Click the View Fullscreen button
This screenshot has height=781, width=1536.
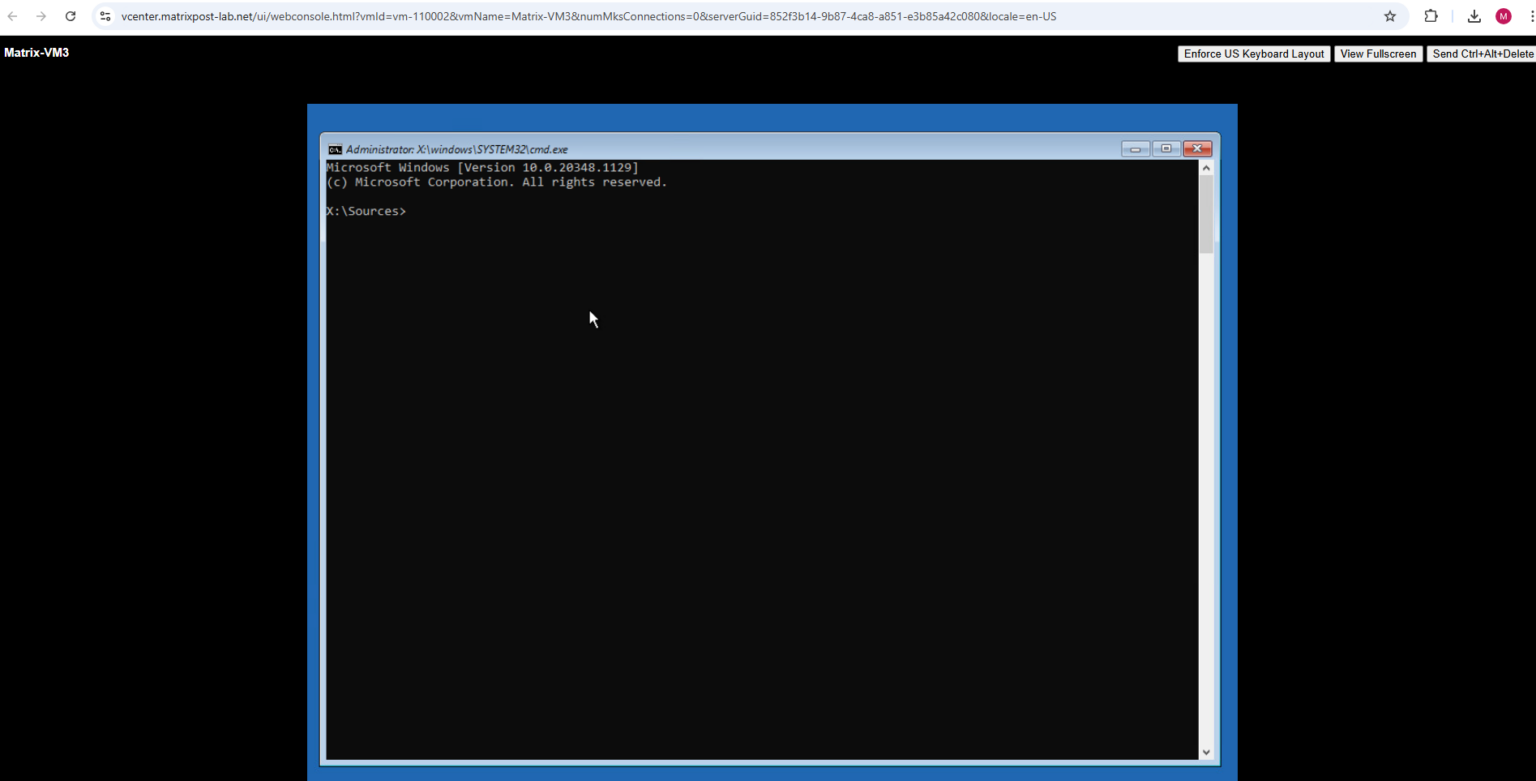pyautogui.click(x=1378, y=53)
